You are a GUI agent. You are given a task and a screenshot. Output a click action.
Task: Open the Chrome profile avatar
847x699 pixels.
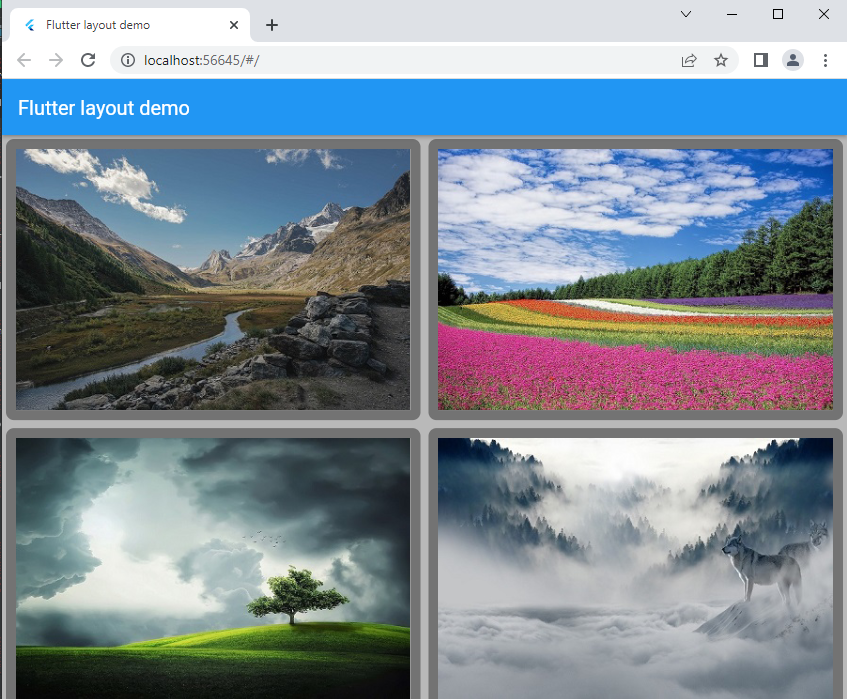[792, 60]
